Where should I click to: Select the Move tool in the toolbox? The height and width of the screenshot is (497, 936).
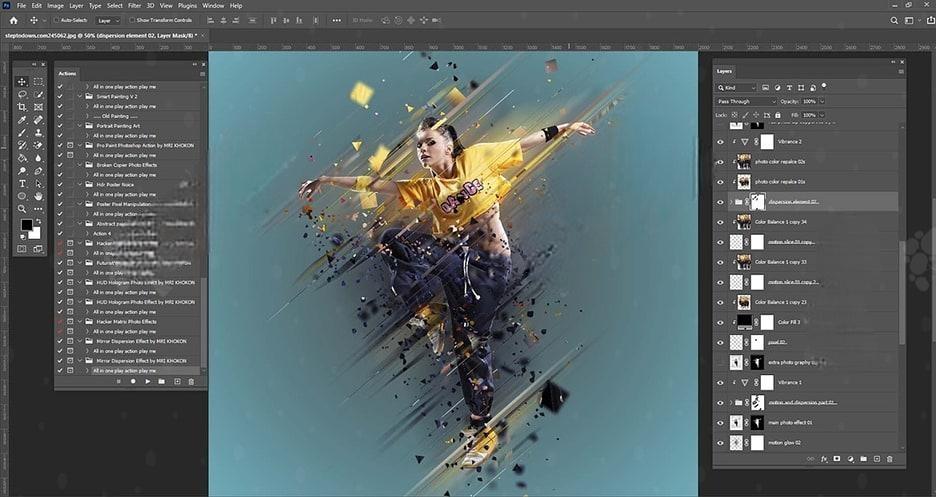(22, 81)
